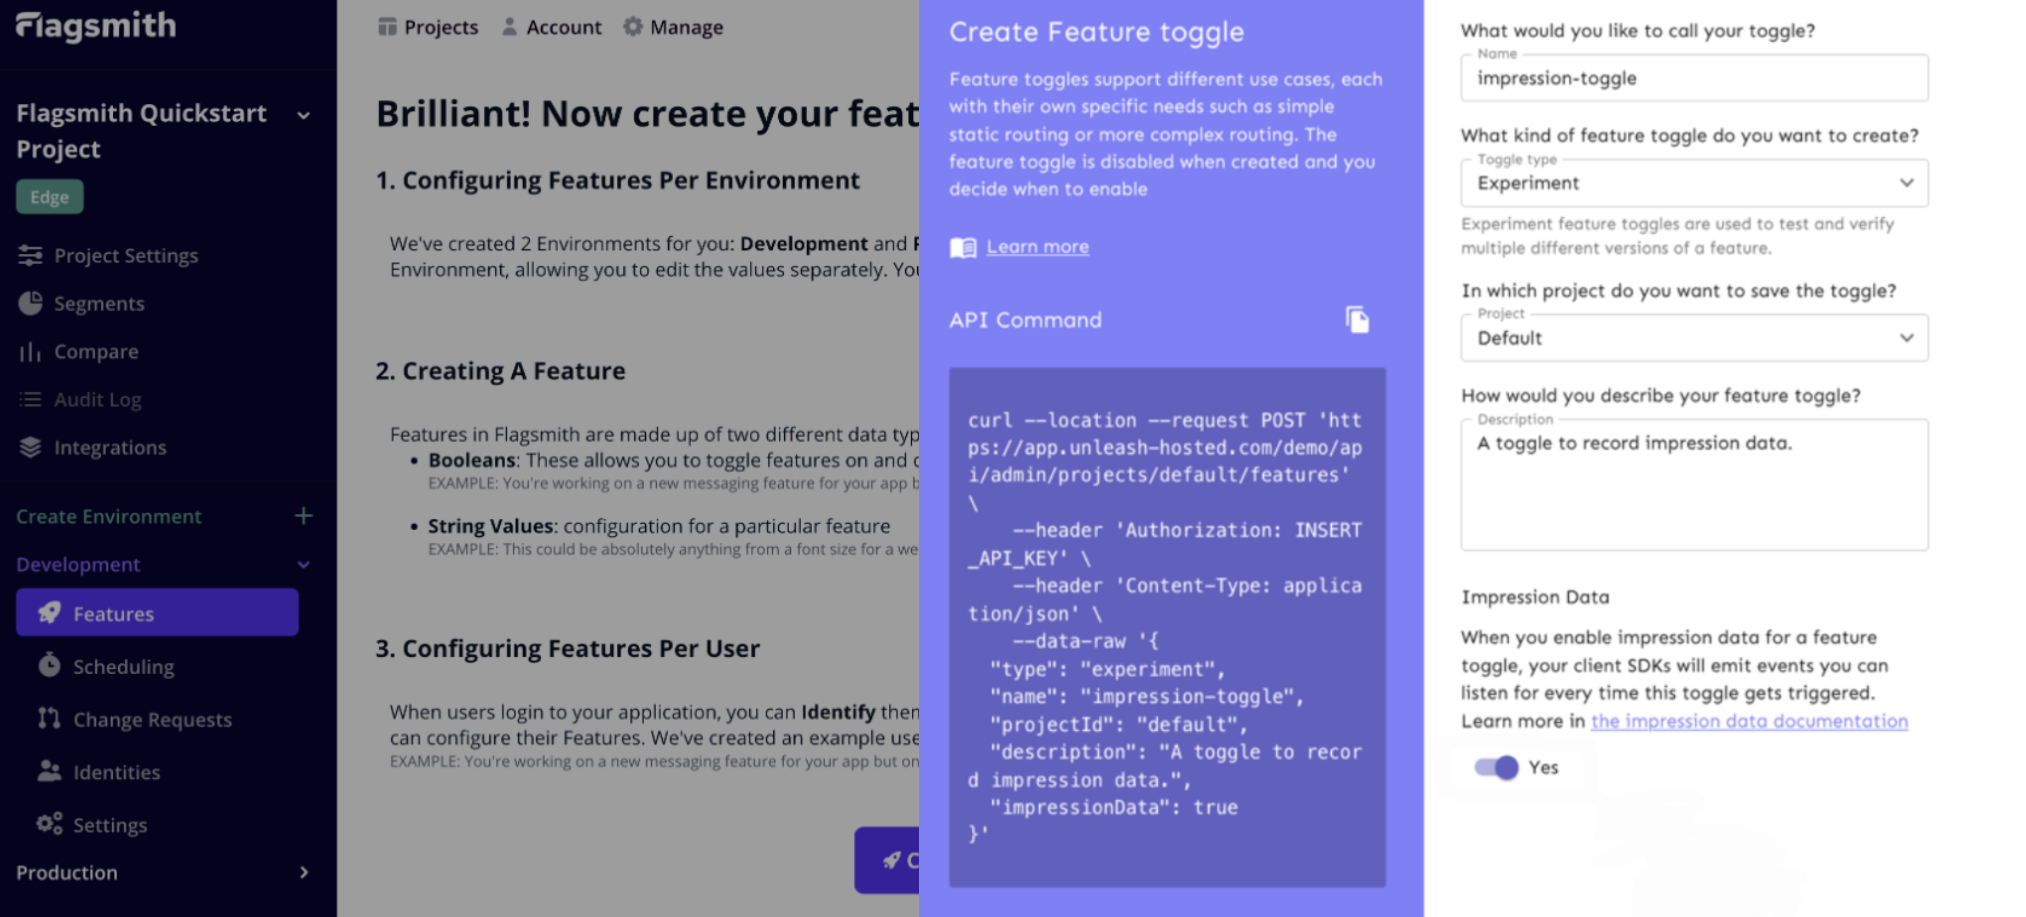Click the Compare bars icon
The width and height of the screenshot is (2026, 917).
point(30,352)
